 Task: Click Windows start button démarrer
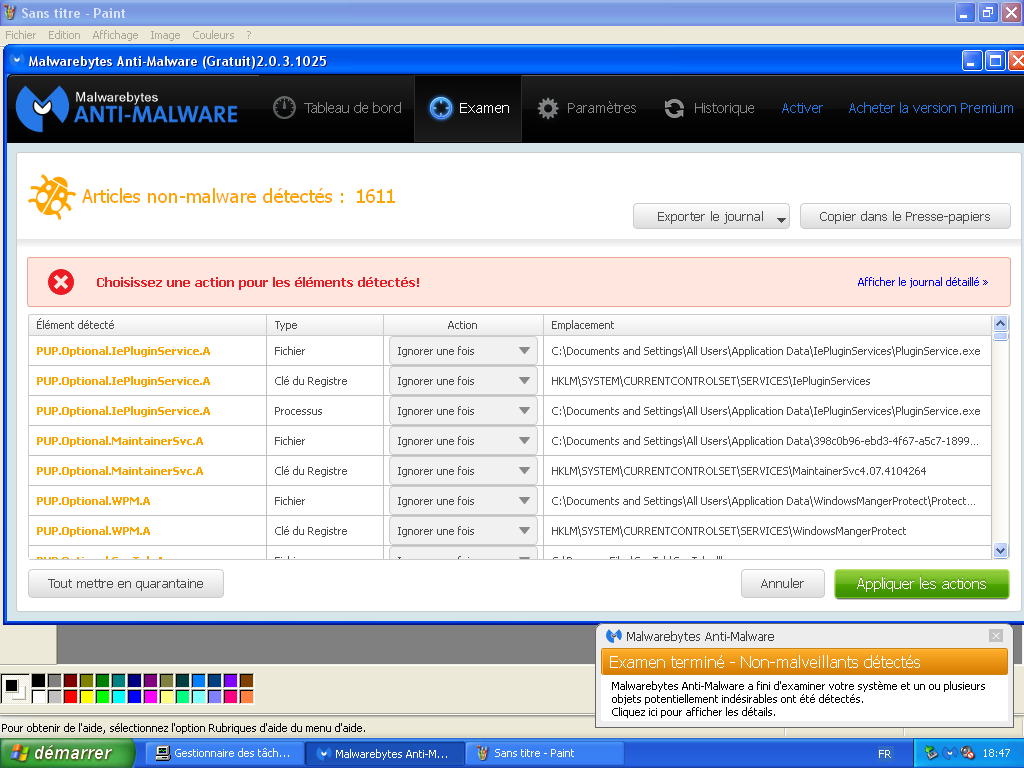point(67,753)
